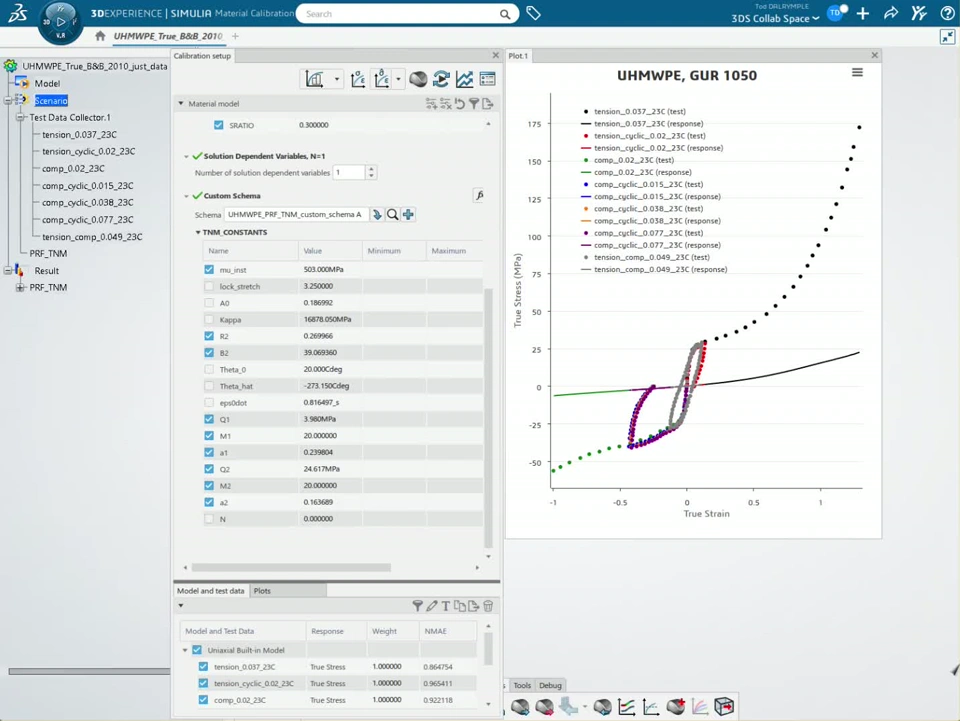
Task: Select the Scenario tree node
Action: coord(51,100)
